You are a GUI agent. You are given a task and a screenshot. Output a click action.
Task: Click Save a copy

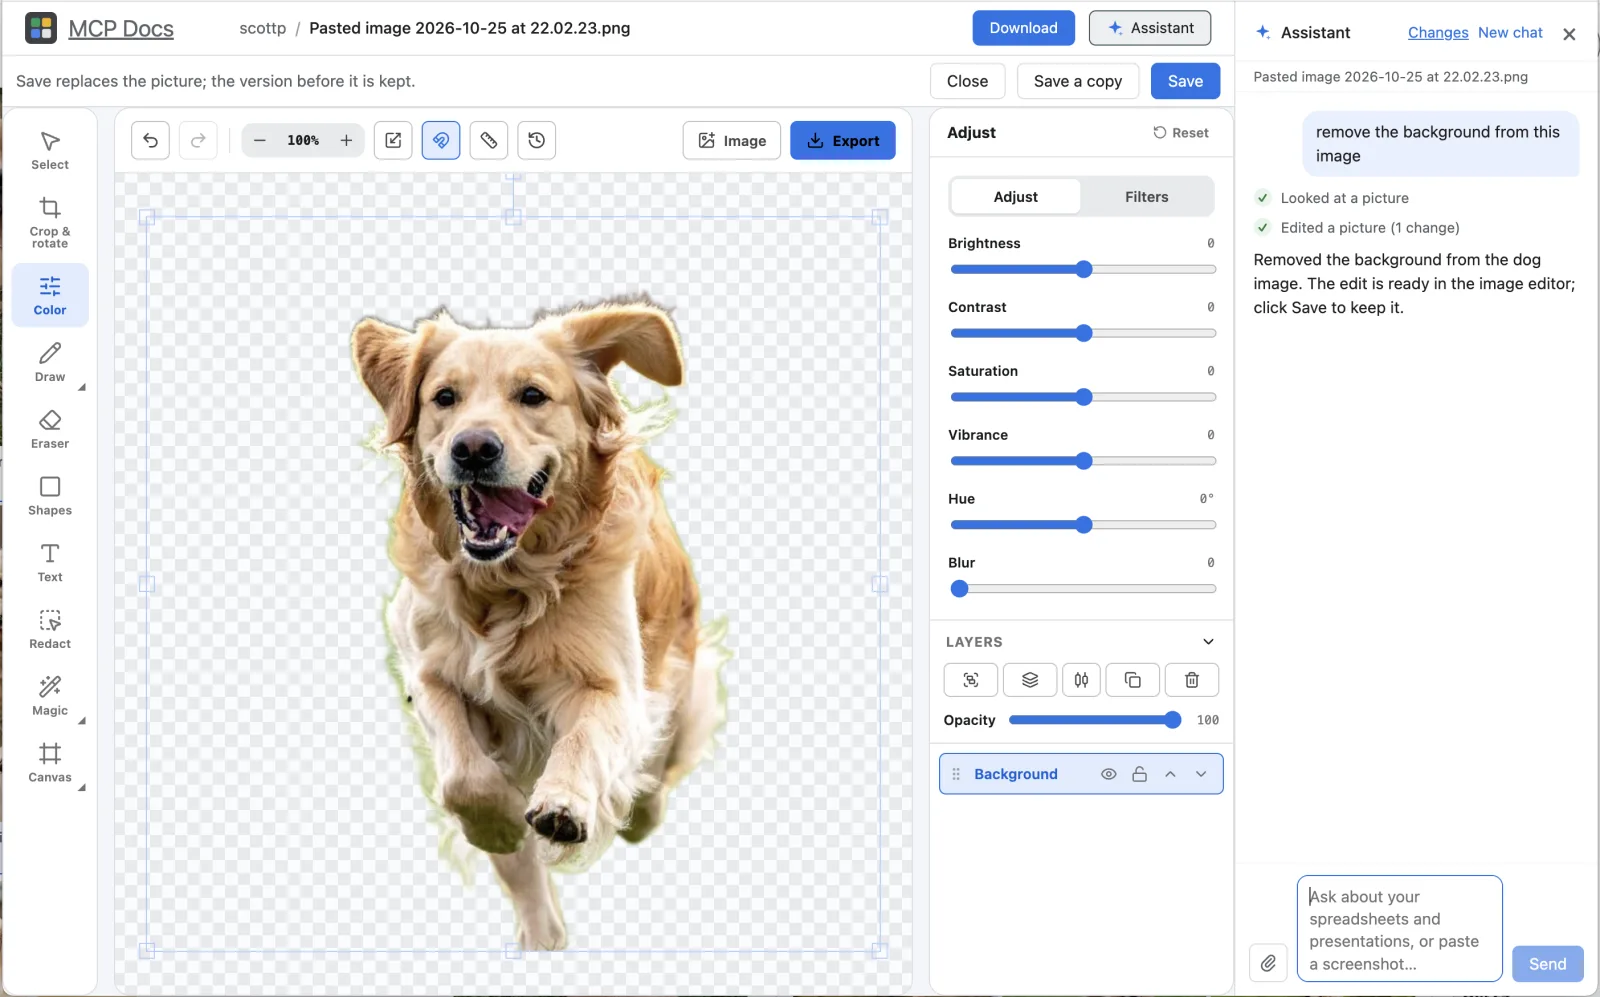tap(1078, 81)
